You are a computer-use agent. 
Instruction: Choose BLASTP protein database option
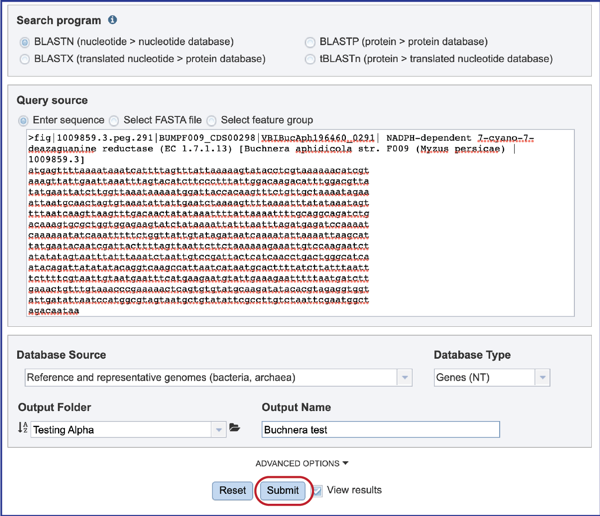click(310, 42)
